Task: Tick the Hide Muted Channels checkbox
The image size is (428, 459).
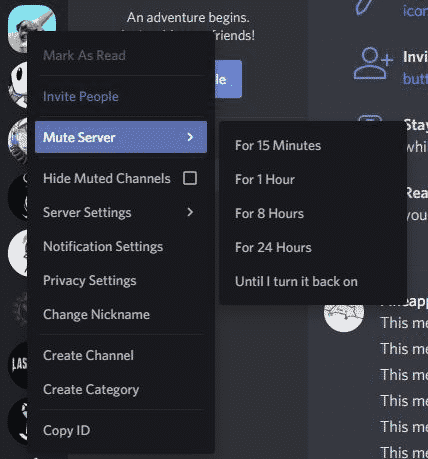Action: pos(190,178)
